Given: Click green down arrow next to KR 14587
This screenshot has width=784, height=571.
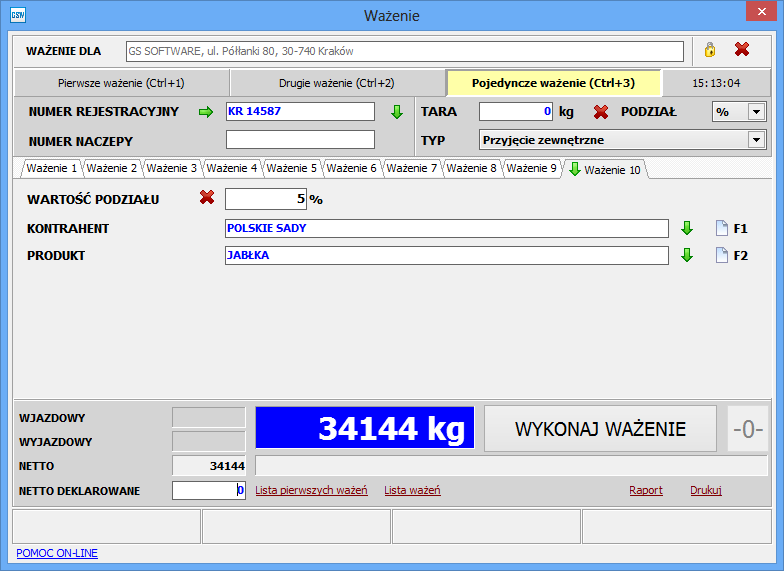Looking at the screenshot, I should click(x=397, y=112).
